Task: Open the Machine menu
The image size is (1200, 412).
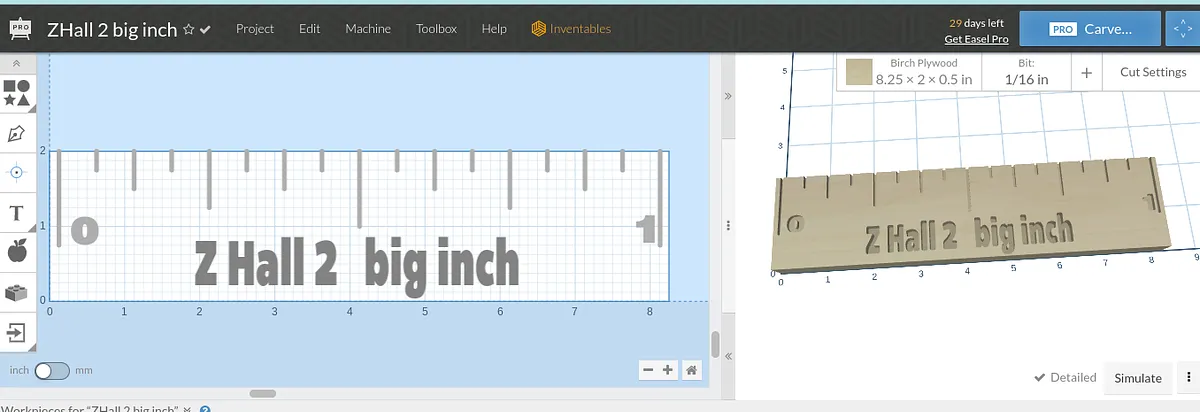Action: [368, 29]
